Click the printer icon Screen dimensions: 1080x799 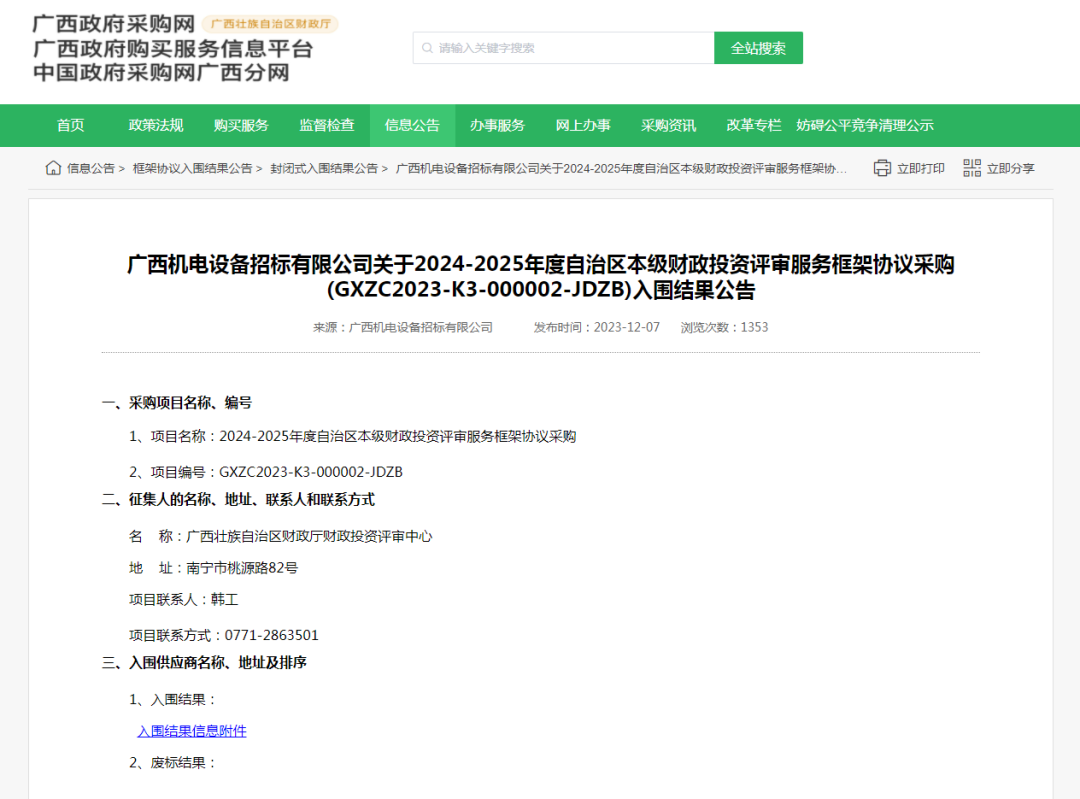(x=881, y=168)
